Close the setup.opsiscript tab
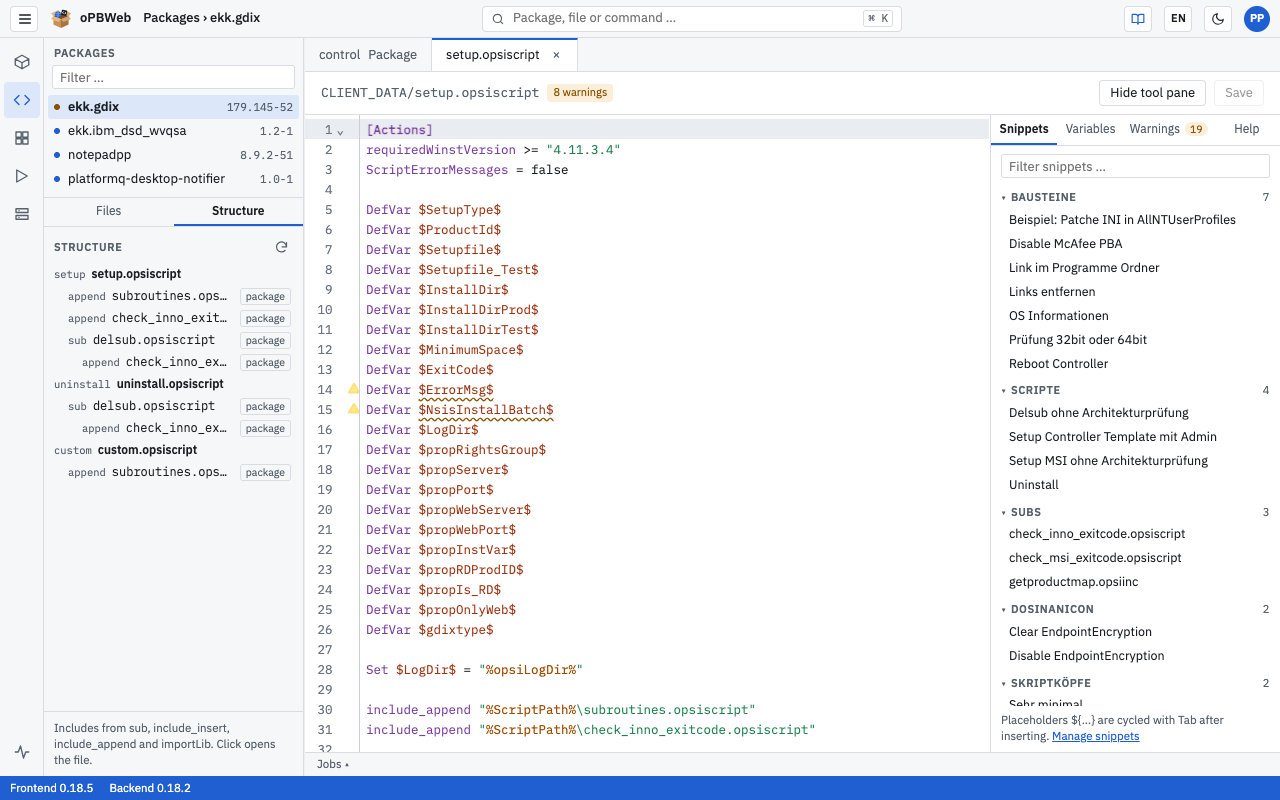 tap(556, 55)
